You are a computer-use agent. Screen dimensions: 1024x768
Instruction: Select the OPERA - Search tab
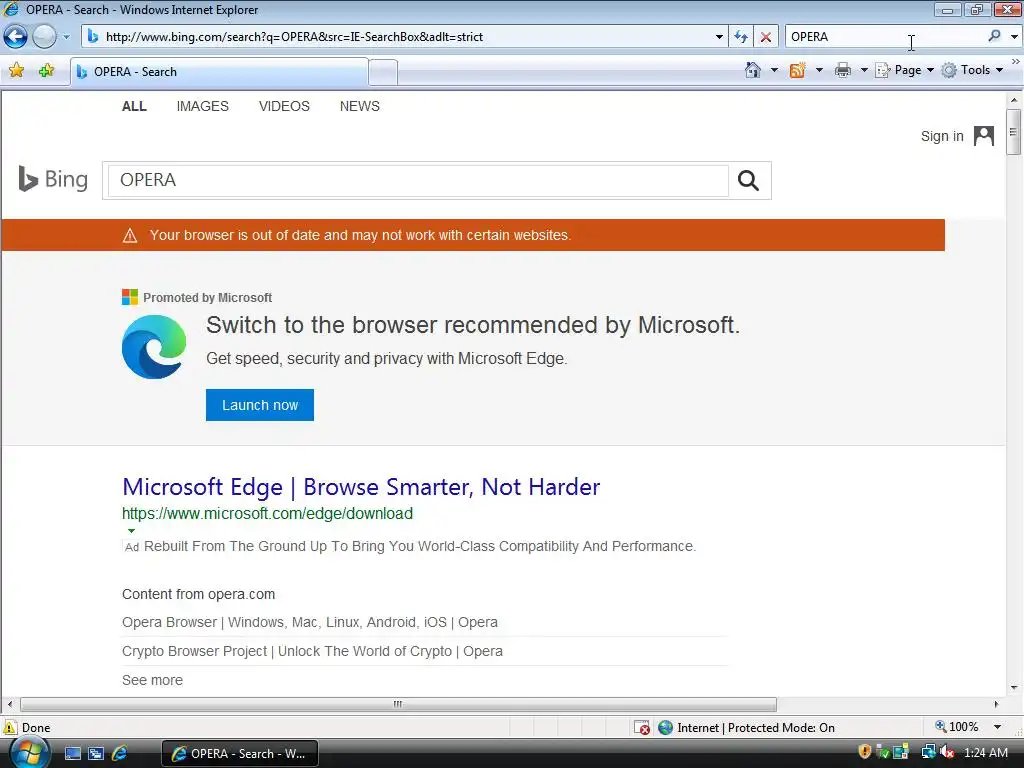coord(219,72)
